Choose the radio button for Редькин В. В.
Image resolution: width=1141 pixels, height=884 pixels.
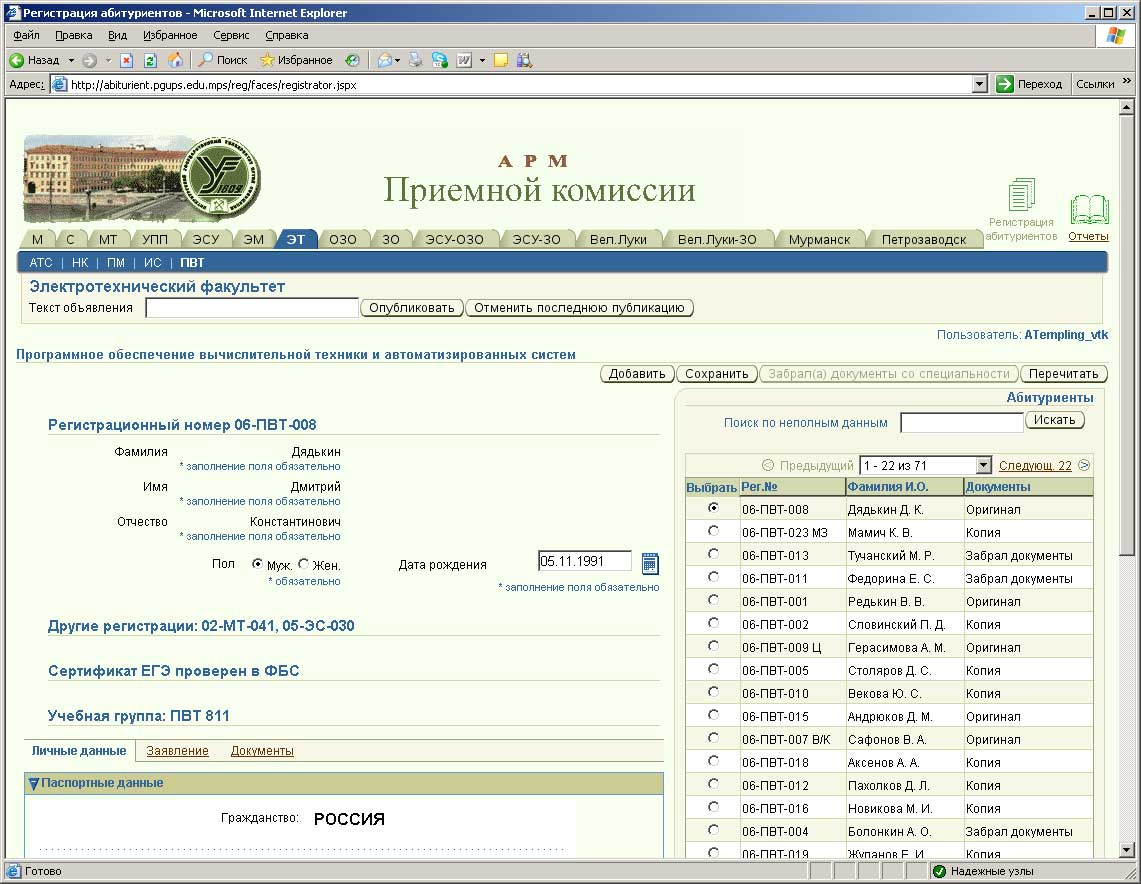point(713,600)
